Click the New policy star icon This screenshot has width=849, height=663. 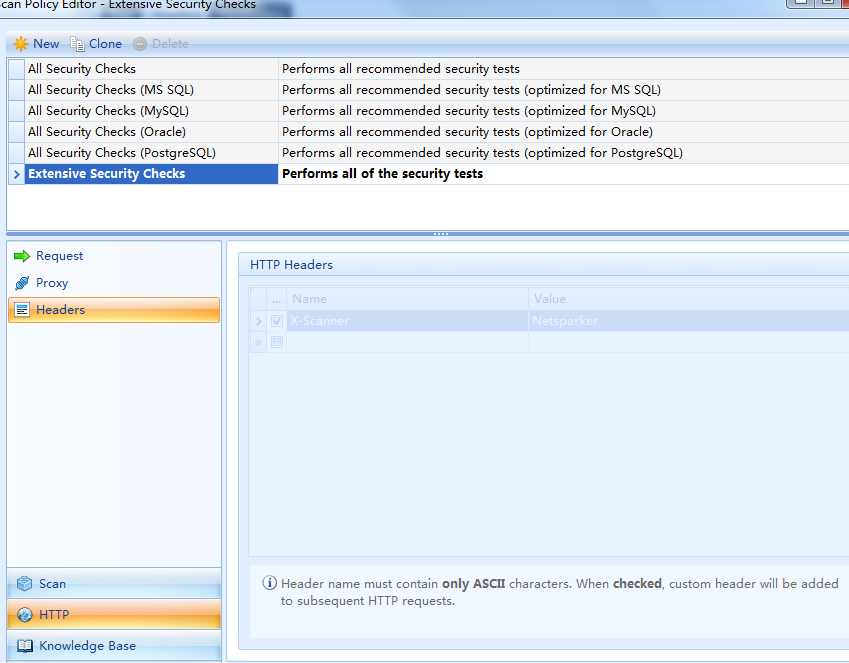[x=21, y=44]
